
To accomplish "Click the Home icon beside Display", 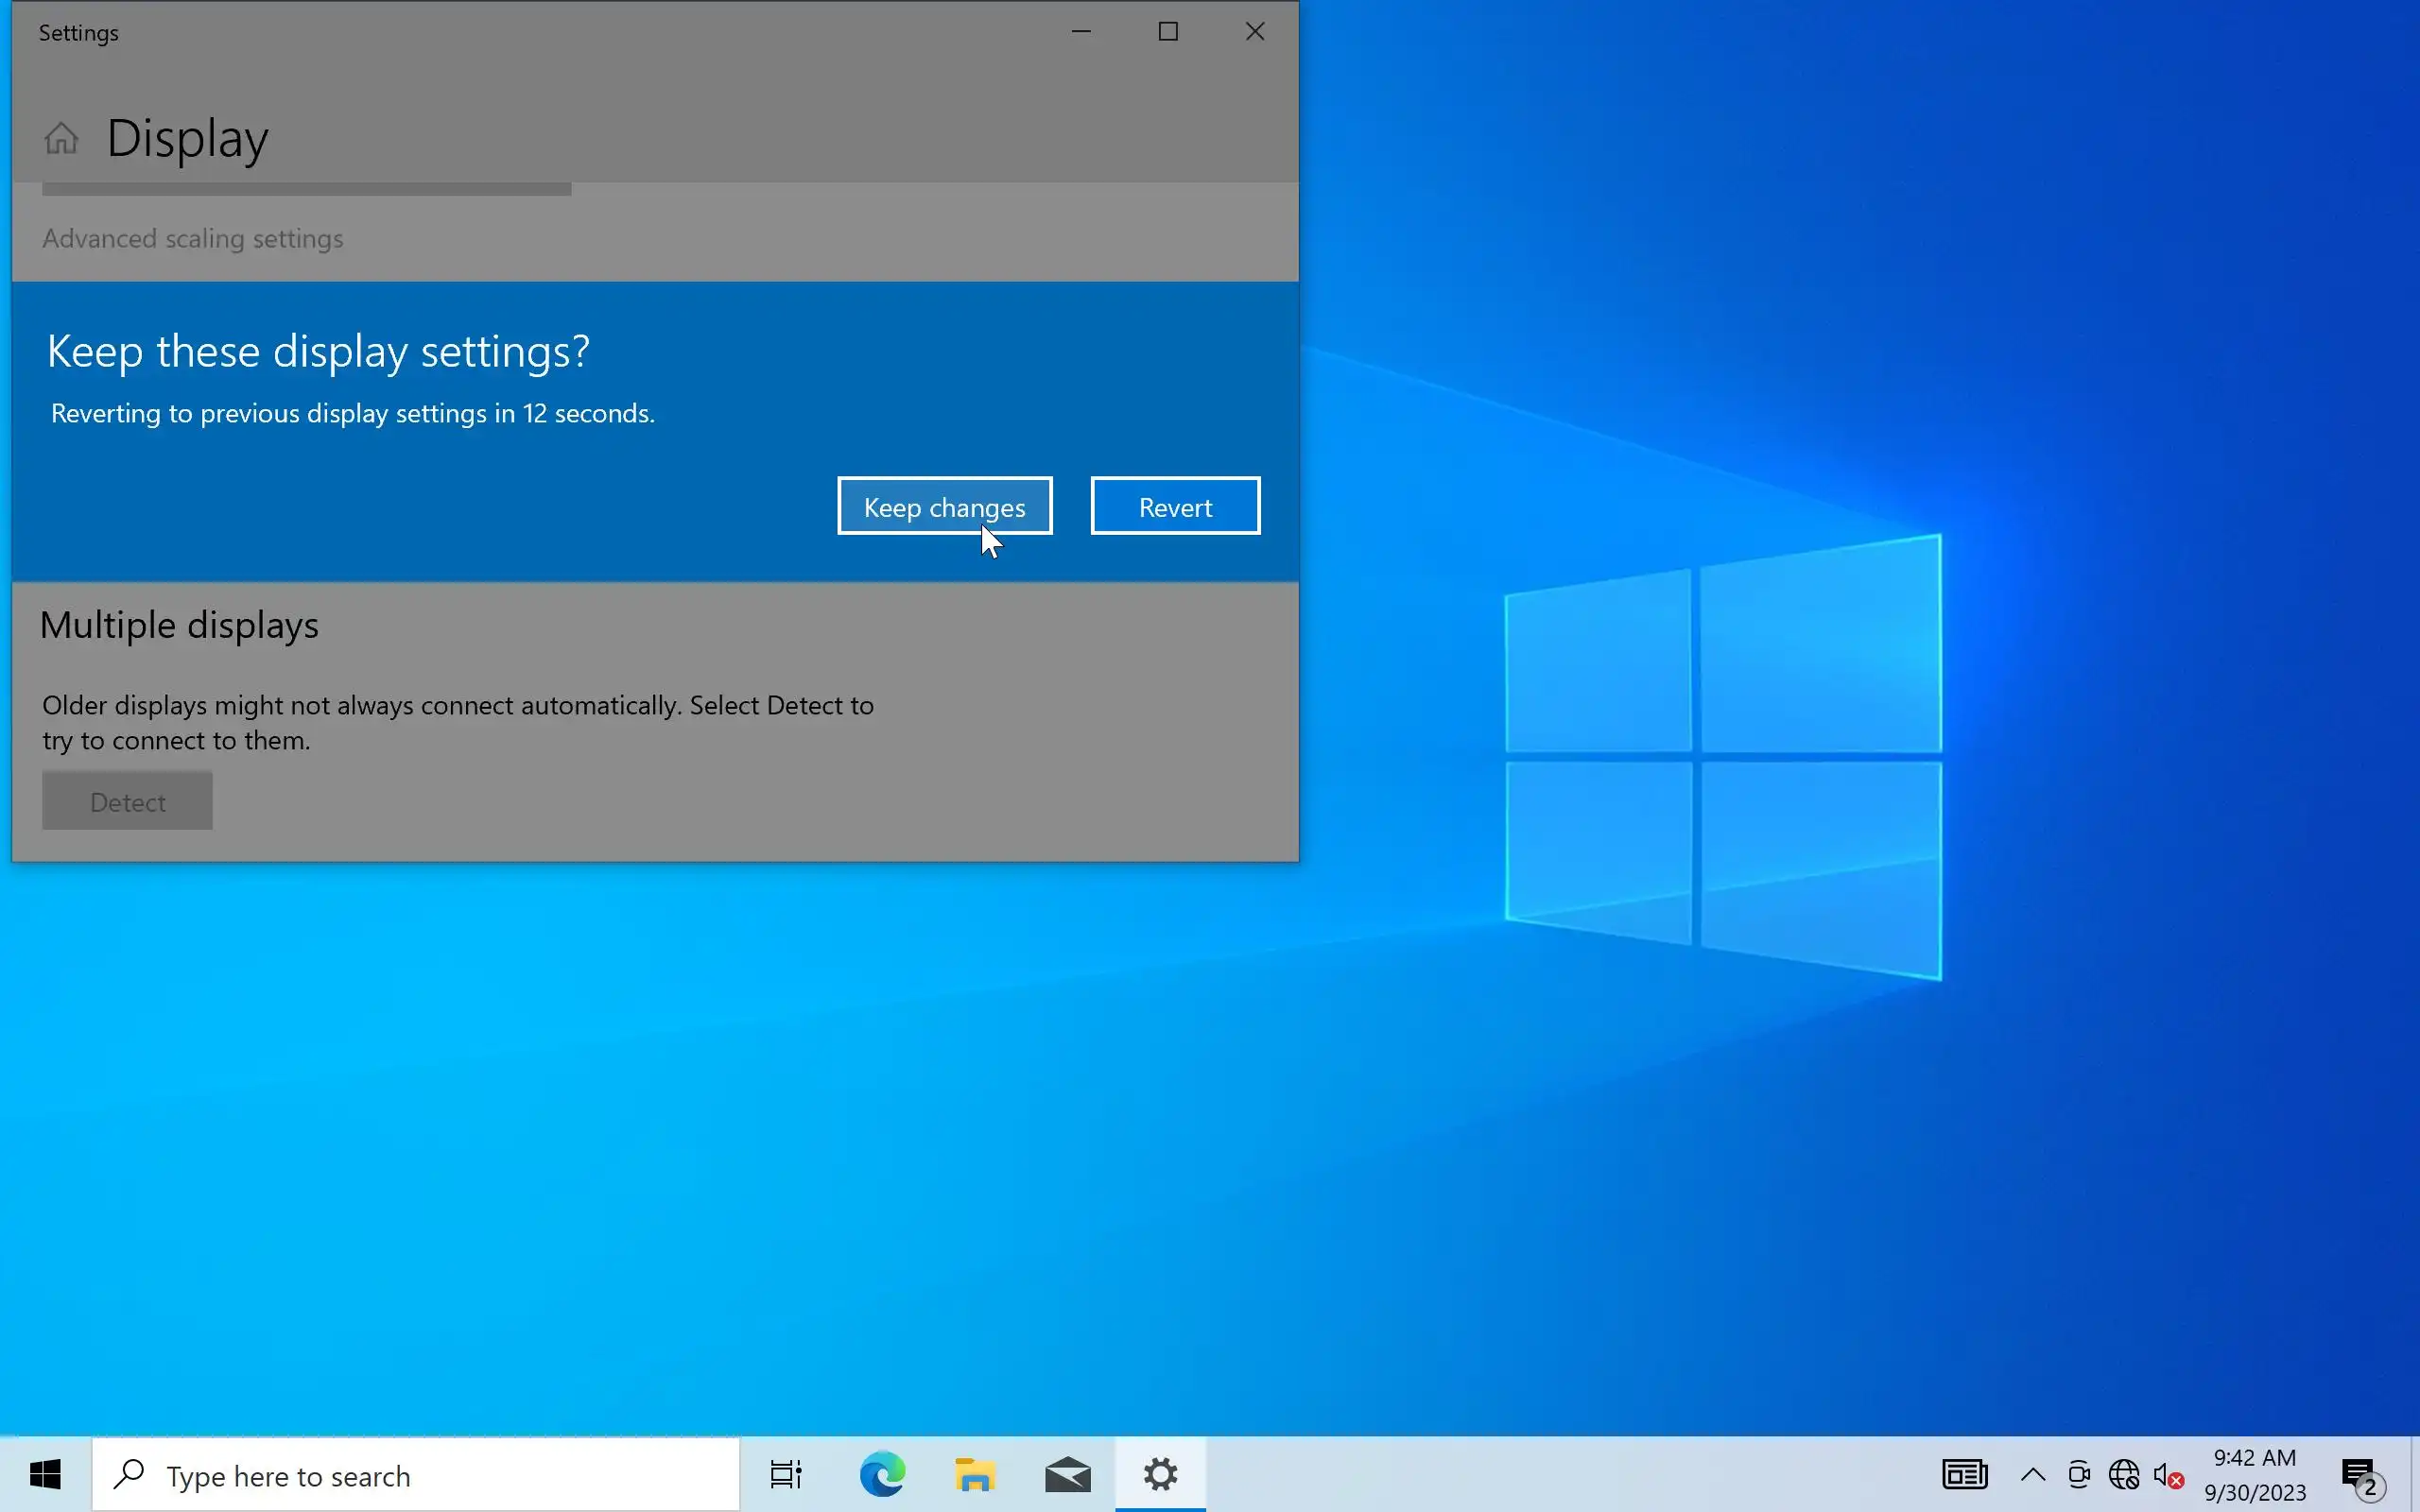I will pos(61,138).
